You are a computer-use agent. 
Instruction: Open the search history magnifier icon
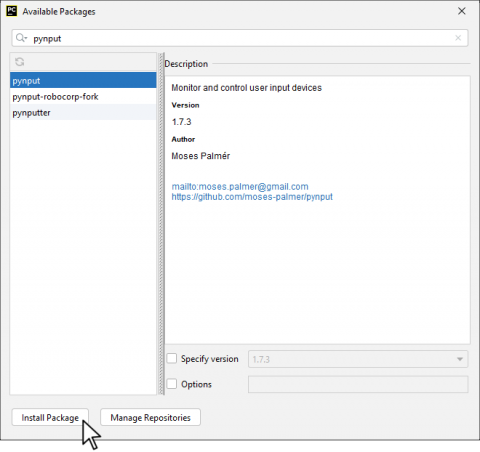coord(21,38)
